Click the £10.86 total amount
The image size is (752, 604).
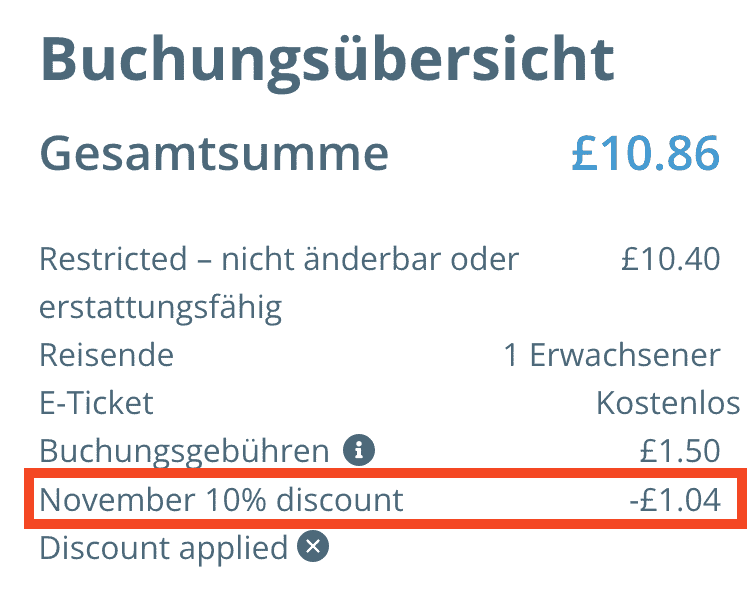[645, 154]
